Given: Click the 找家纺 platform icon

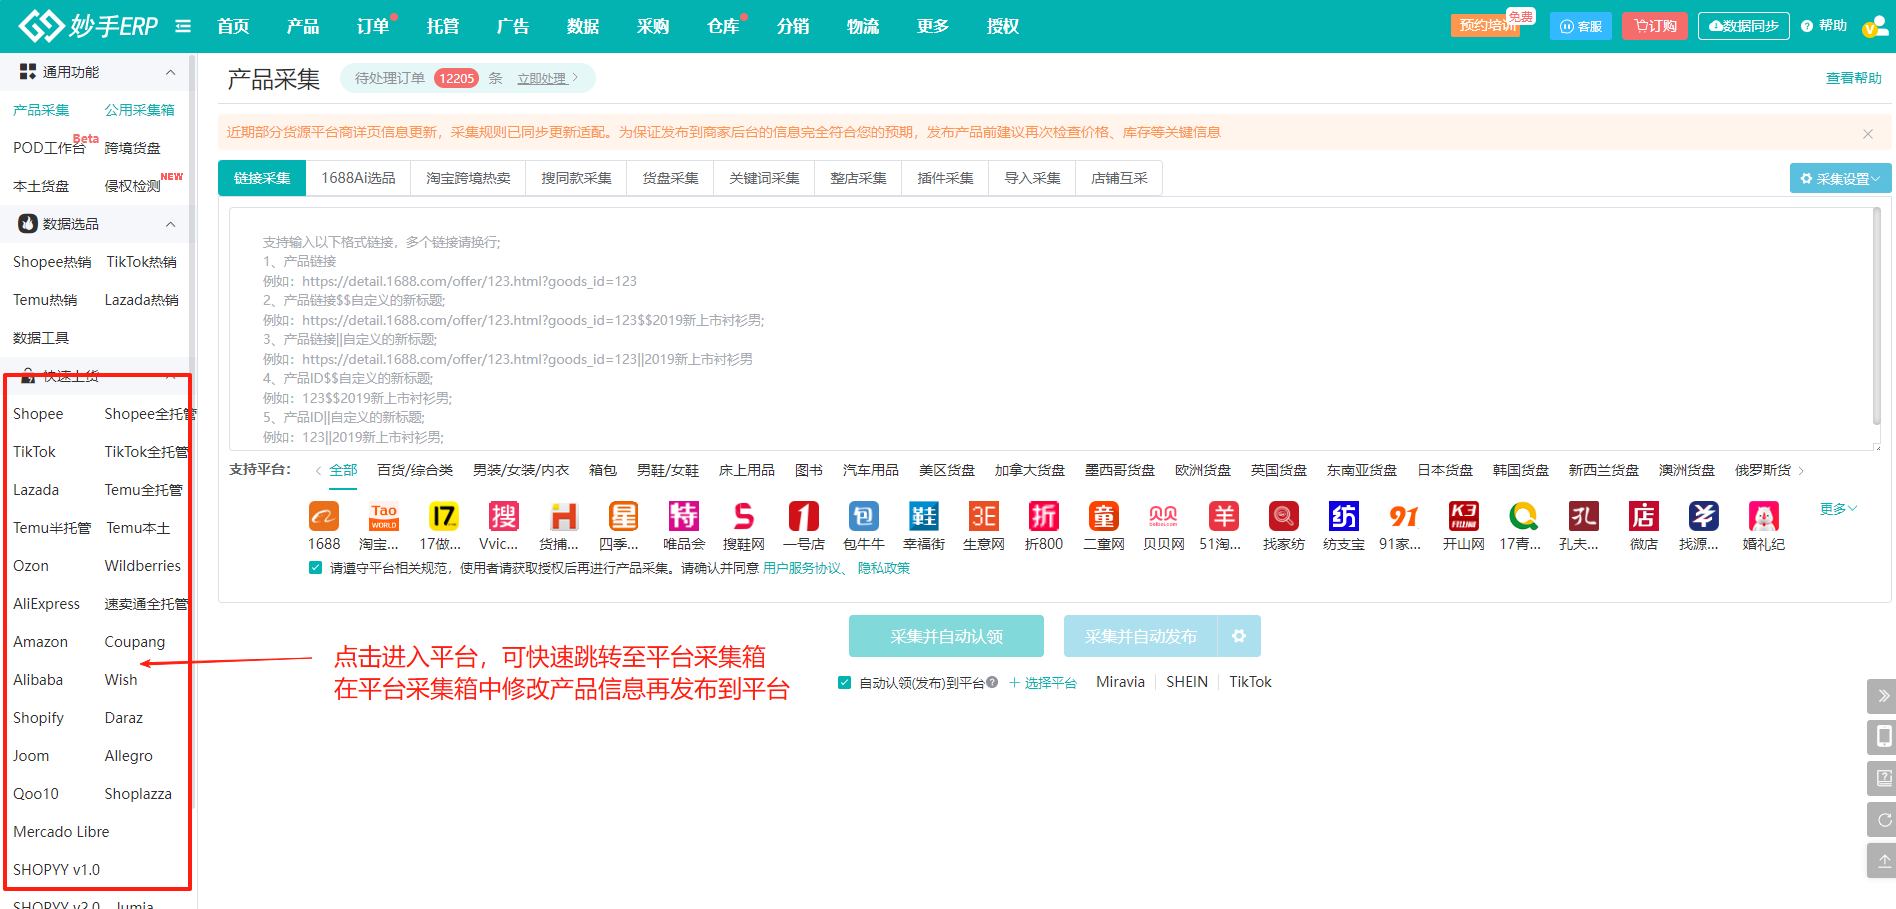Looking at the screenshot, I should [1284, 516].
